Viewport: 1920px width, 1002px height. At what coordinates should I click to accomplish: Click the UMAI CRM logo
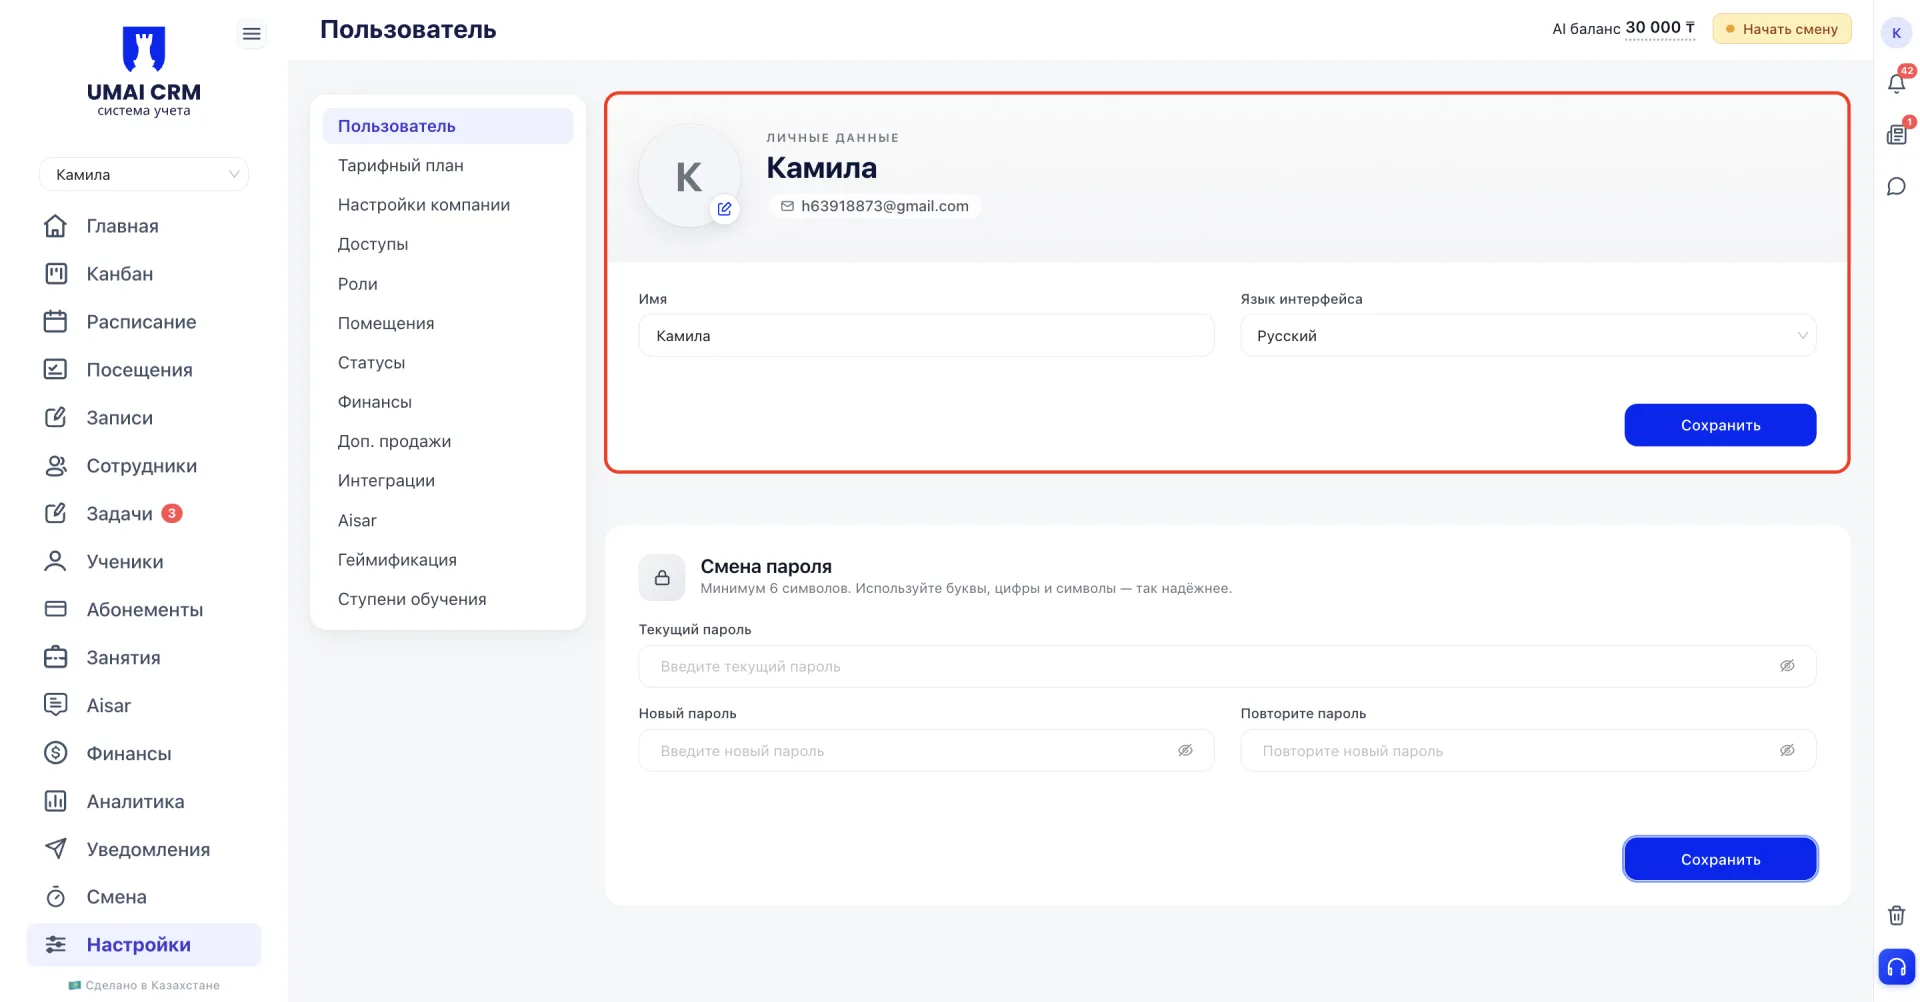pos(144,71)
